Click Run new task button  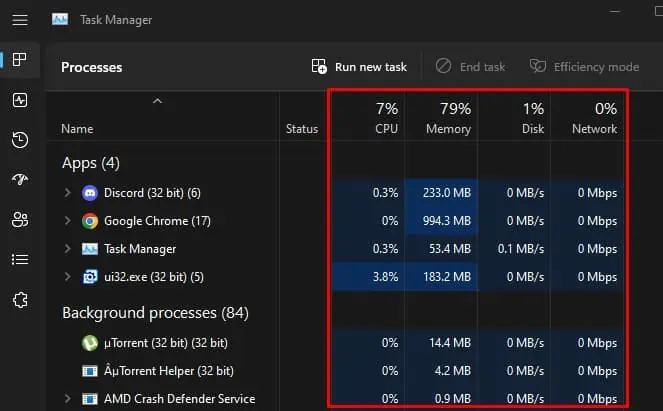[359, 67]
